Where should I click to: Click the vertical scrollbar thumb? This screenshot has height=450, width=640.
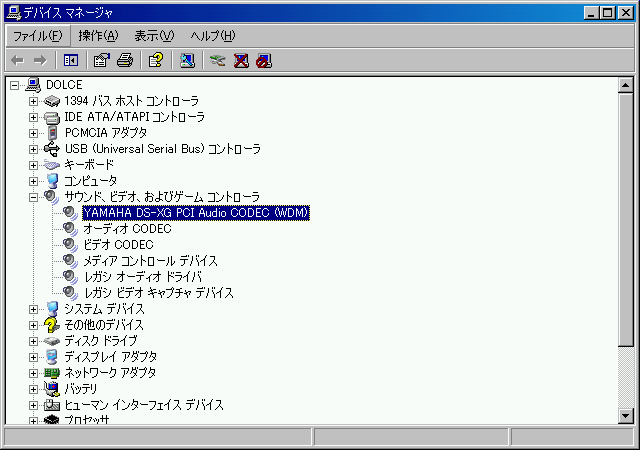coord(625,220)
